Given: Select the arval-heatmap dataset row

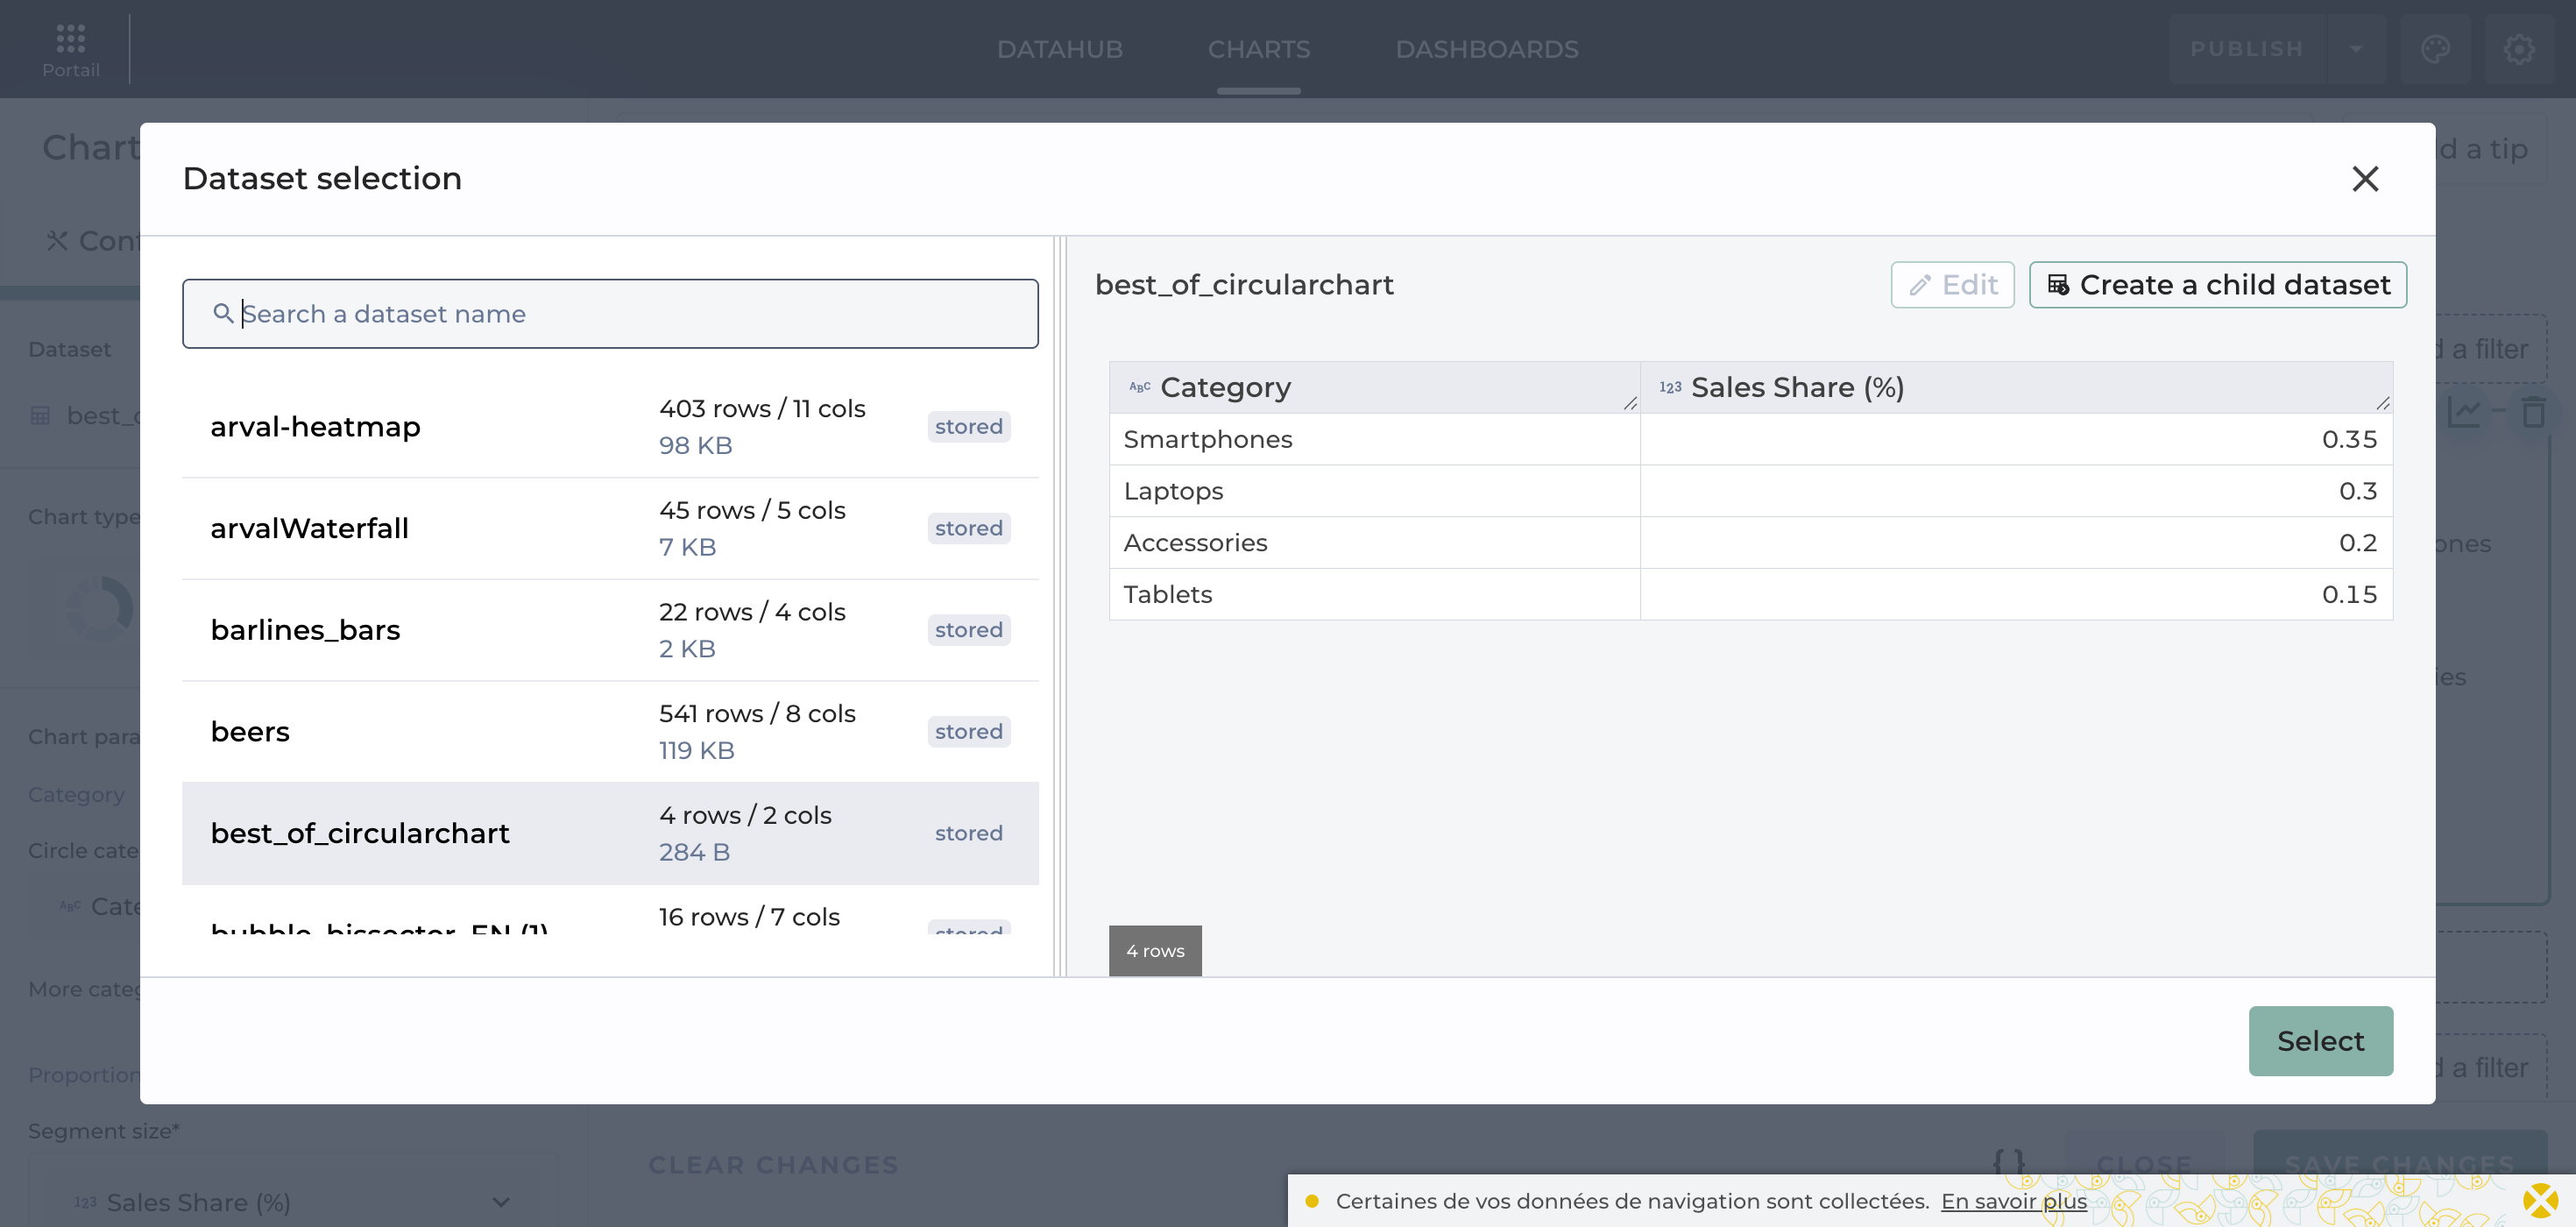Looking at the screenshot, I should pos(610,427).
